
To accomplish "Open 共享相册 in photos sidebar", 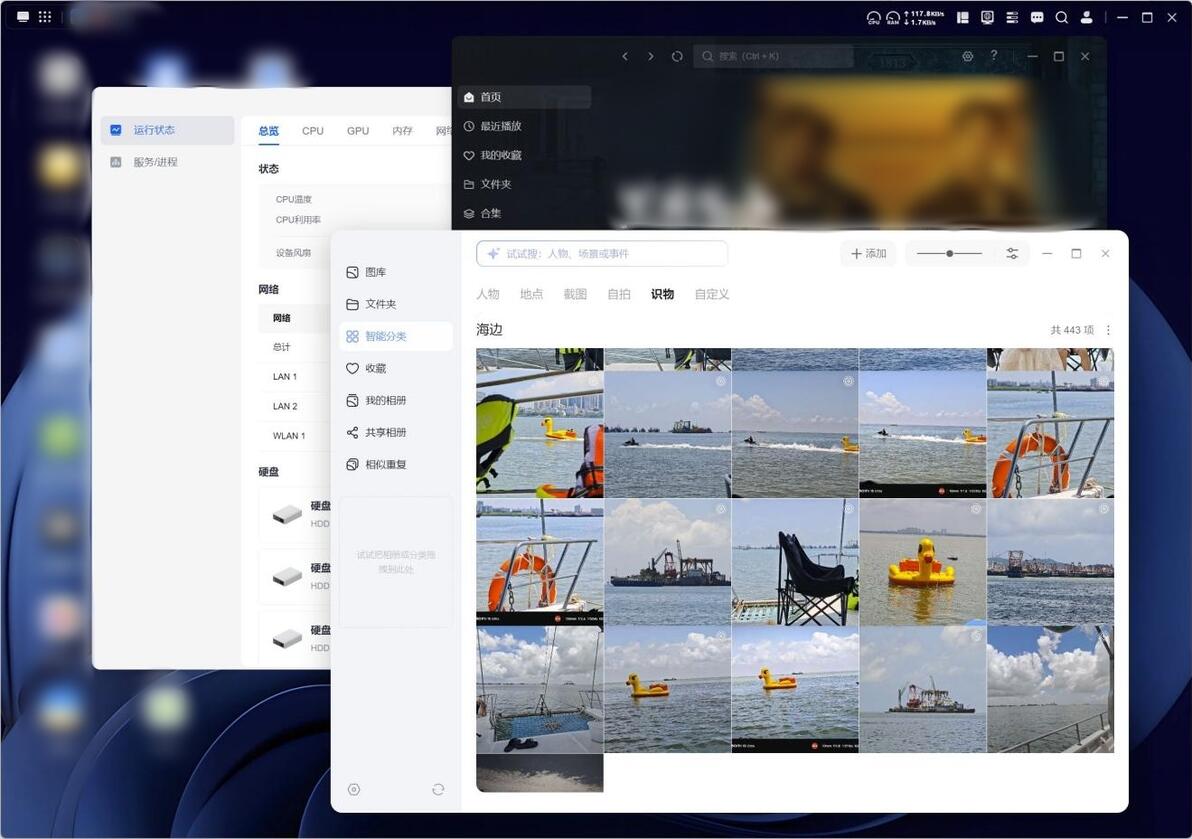I will pos(395,432).
